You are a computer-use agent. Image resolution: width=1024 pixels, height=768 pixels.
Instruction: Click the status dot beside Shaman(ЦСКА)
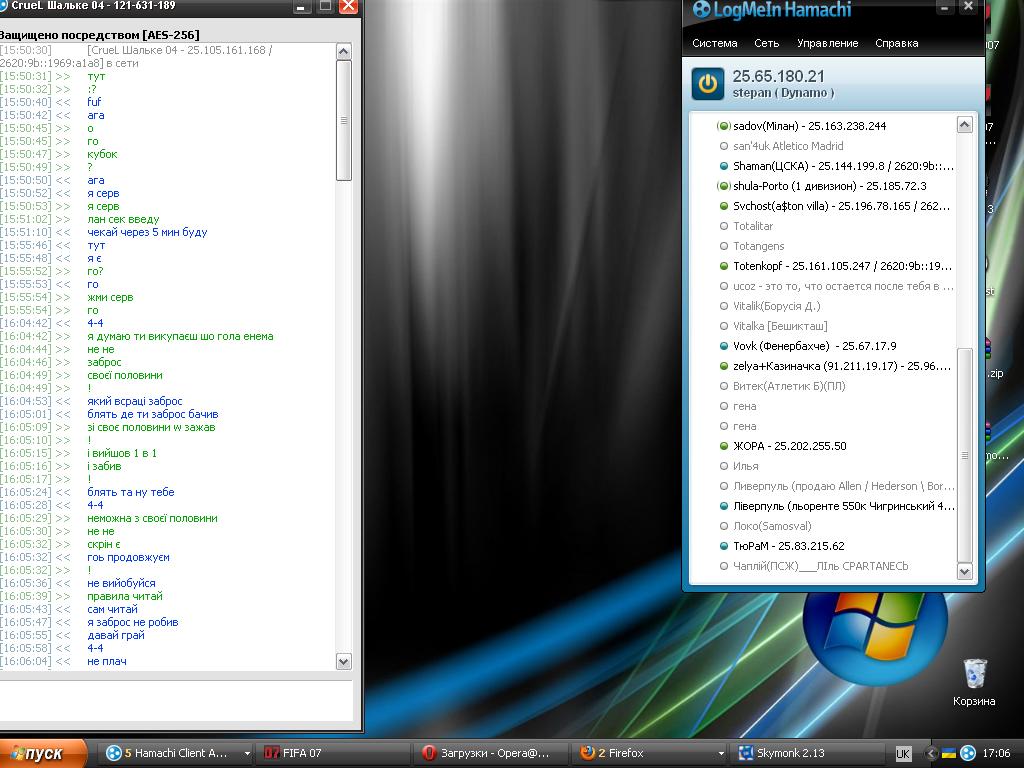pyautogui.click(x=724, y=166)
